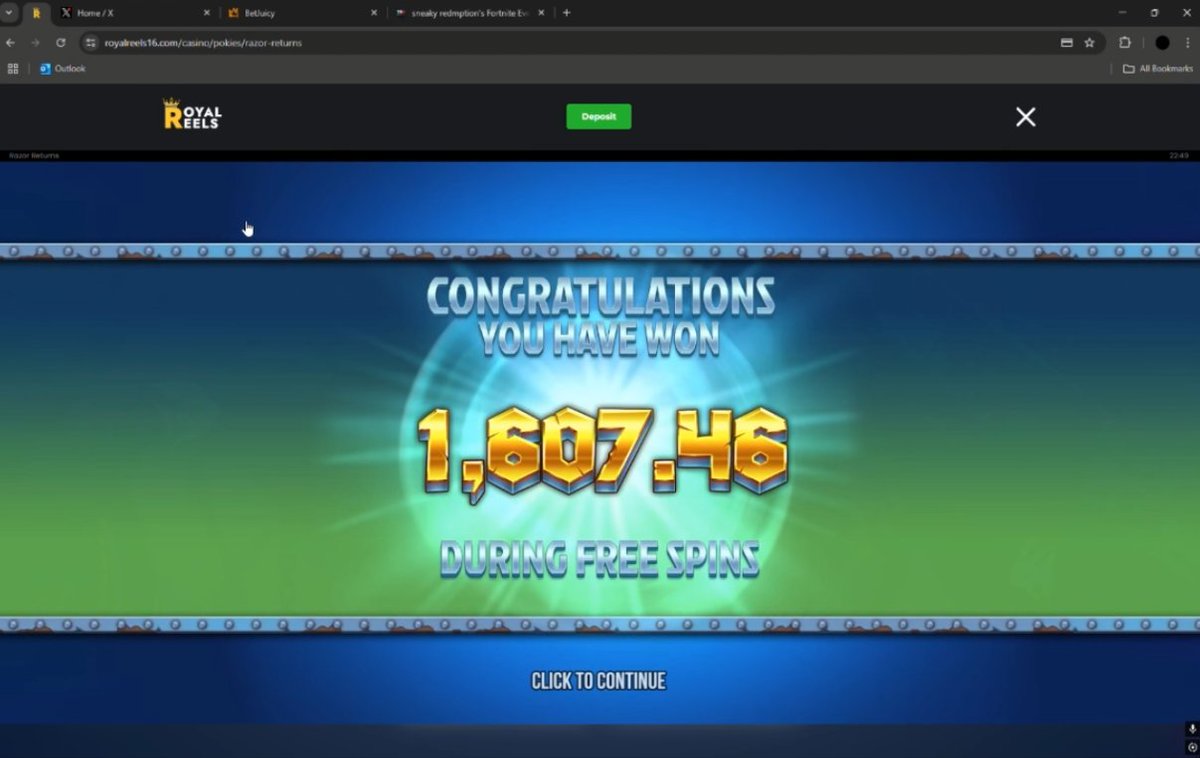Reload the page with the refresh icon
This screenshot has width=1200, height=758.
[62, 43]
